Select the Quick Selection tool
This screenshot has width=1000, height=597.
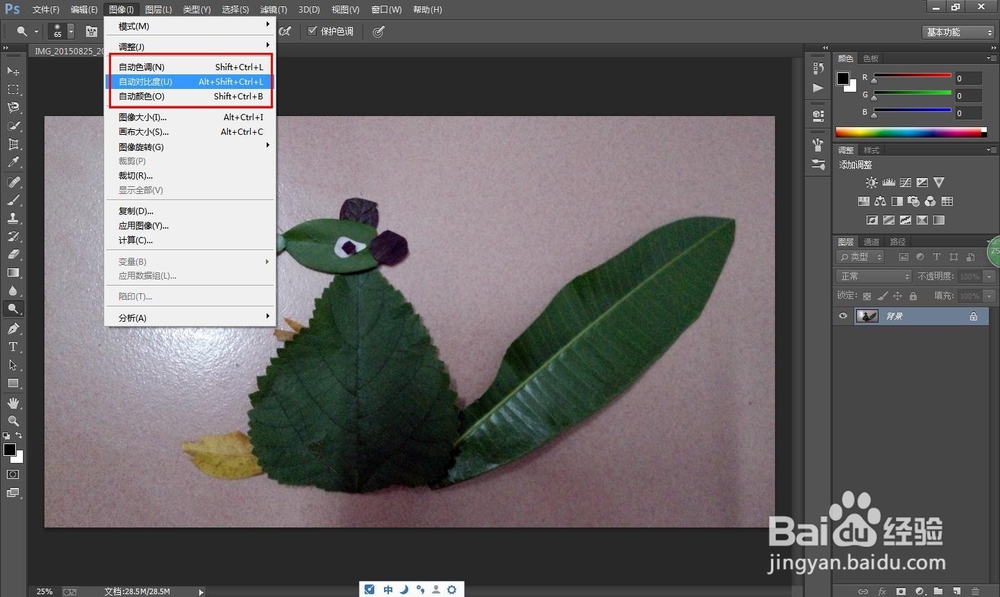pyautogui.click(x=13, y=126)
